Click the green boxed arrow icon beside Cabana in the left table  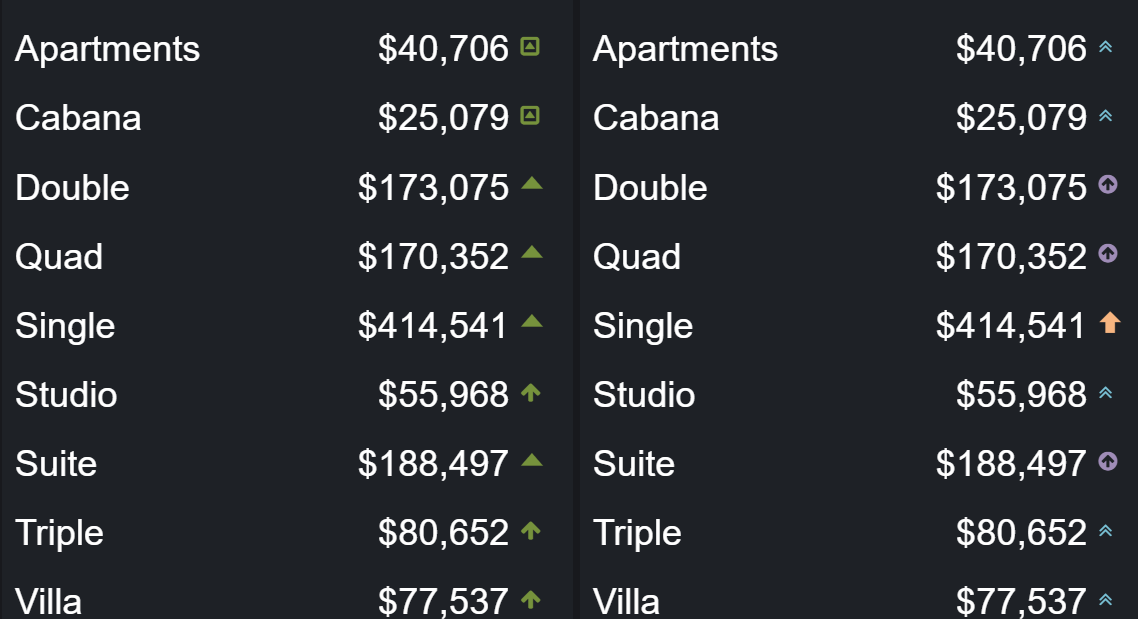click(x=531, y=116)
